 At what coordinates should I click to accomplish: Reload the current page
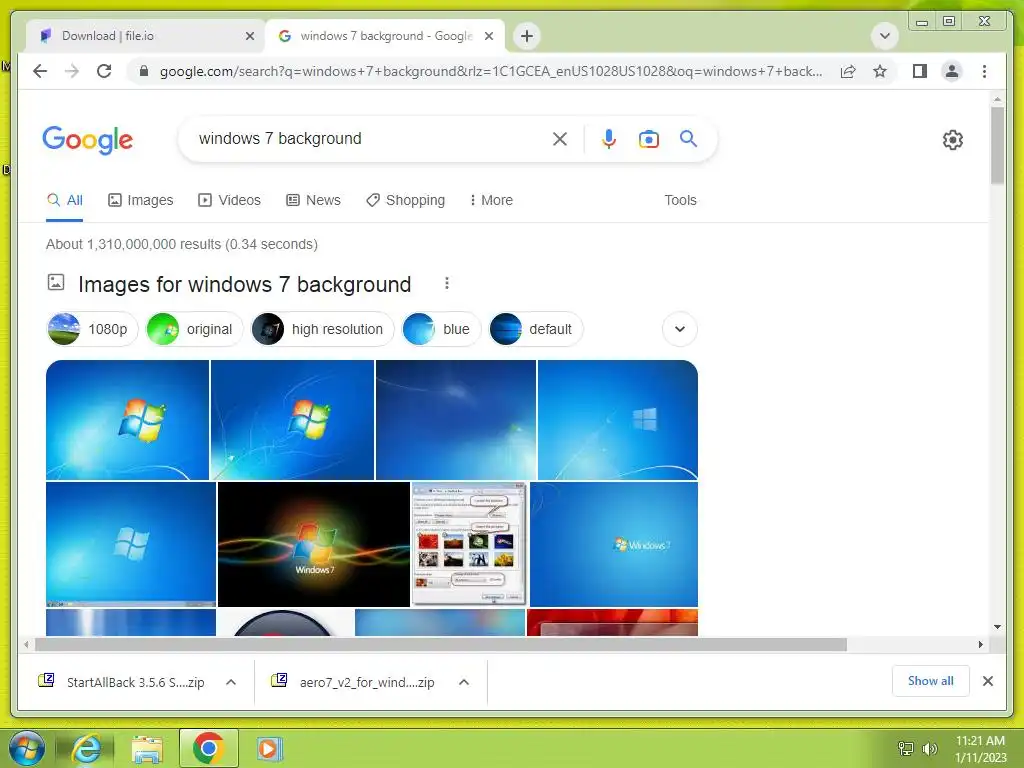(x=104, y=71)
